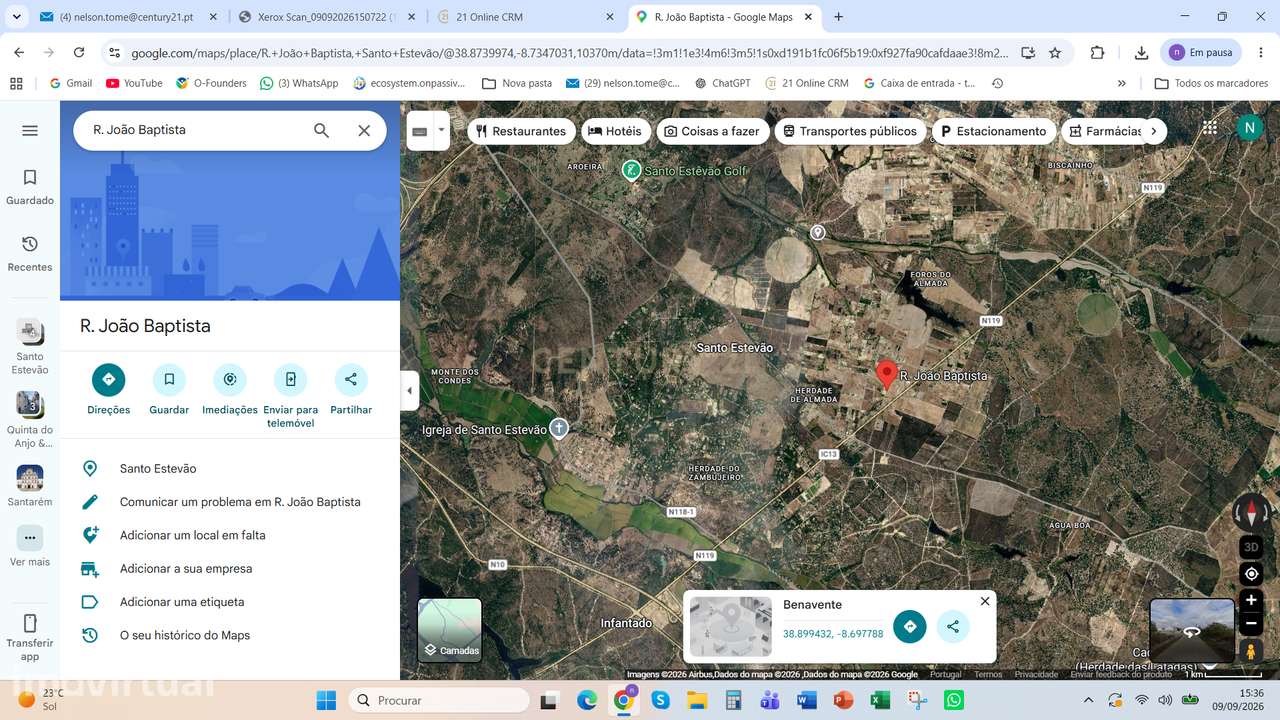Open the Google apps grid icon
Viewport: 1280px width, 720px height.
1210,127
